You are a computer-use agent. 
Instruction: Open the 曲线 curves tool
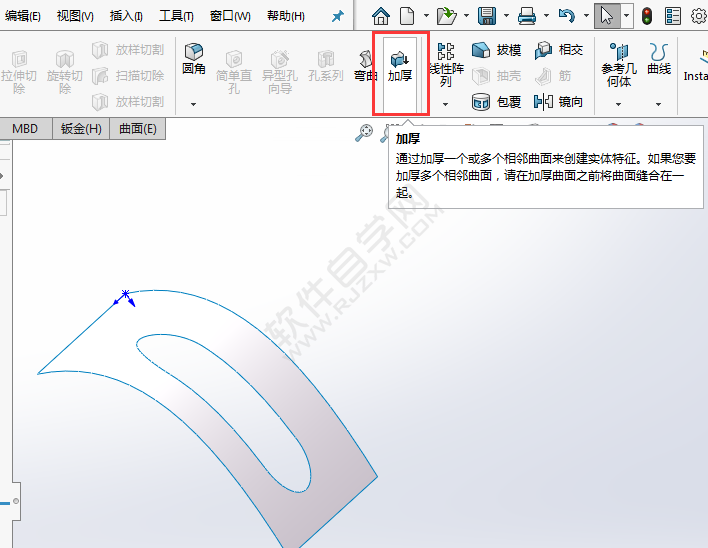pos(659,59)
